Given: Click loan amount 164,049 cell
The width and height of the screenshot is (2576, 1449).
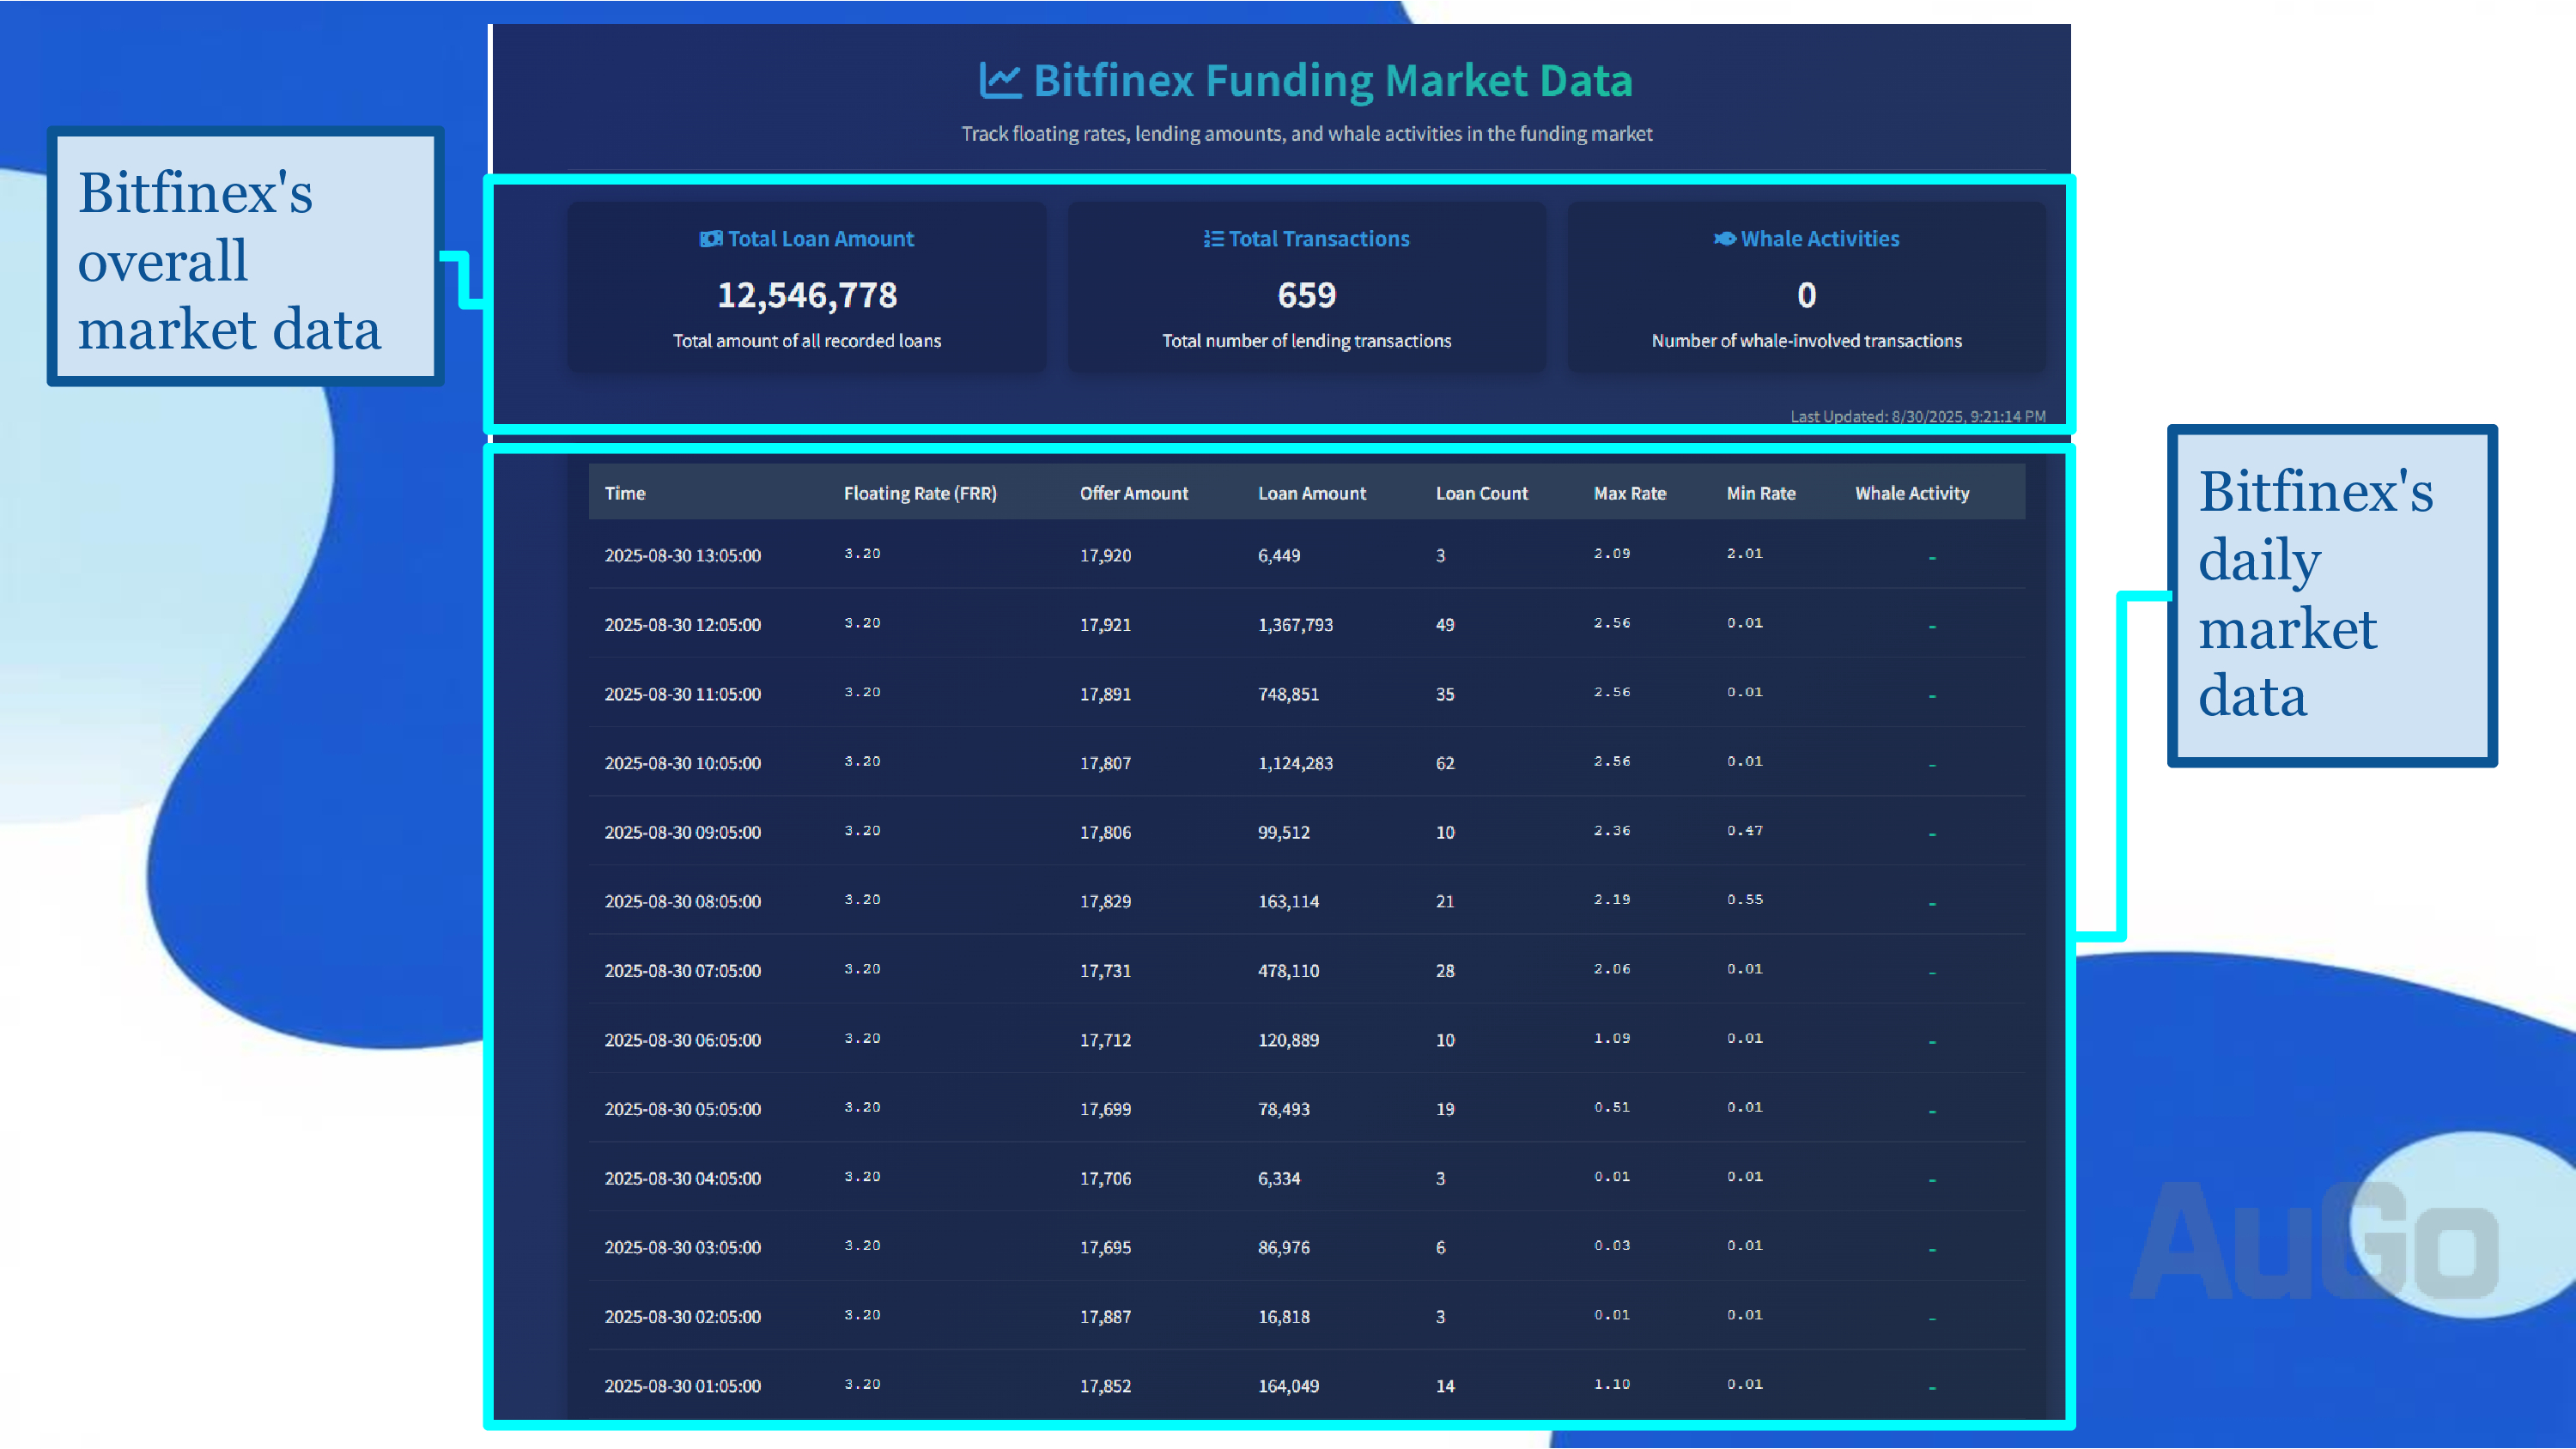Looking at the screenshot, I should 1288,1386.
